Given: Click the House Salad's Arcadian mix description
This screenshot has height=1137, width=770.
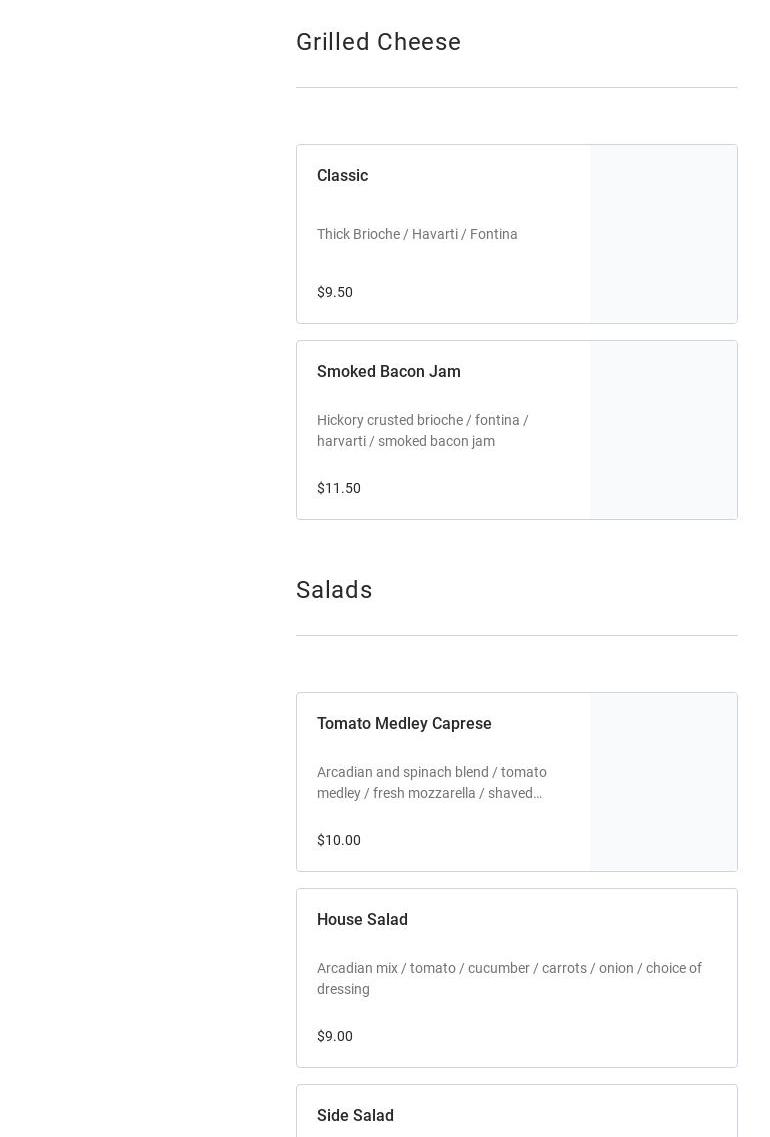Looking at the screenshot, I should 509,978.
